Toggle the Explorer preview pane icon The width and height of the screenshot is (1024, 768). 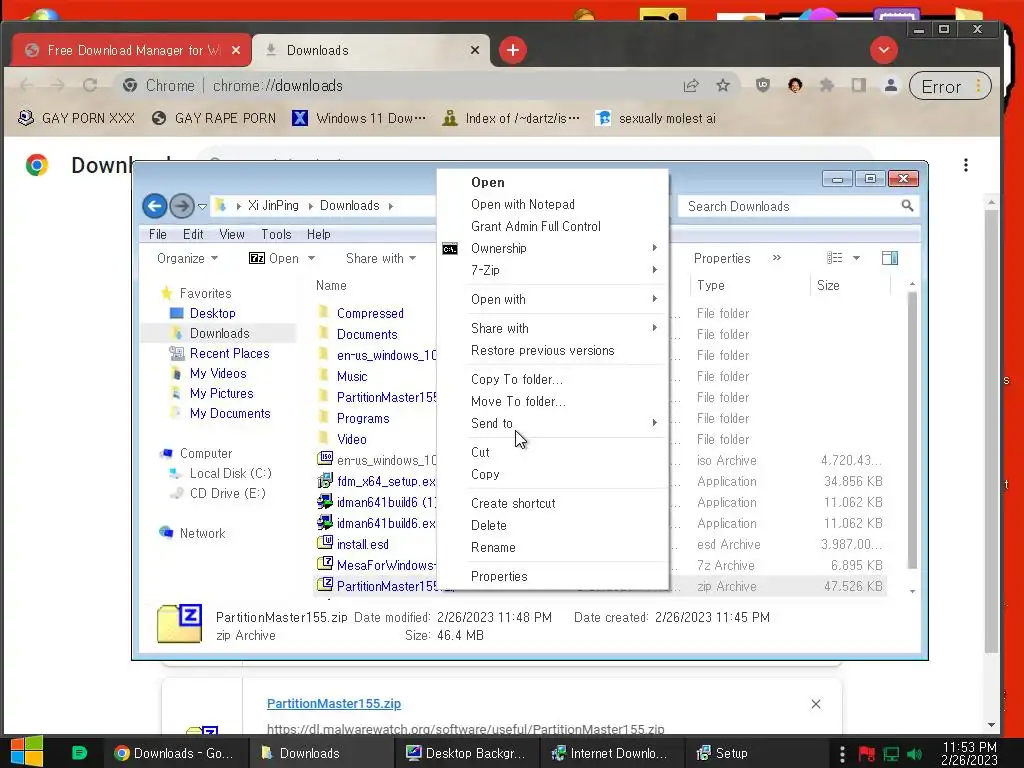(x=889, y=258)
